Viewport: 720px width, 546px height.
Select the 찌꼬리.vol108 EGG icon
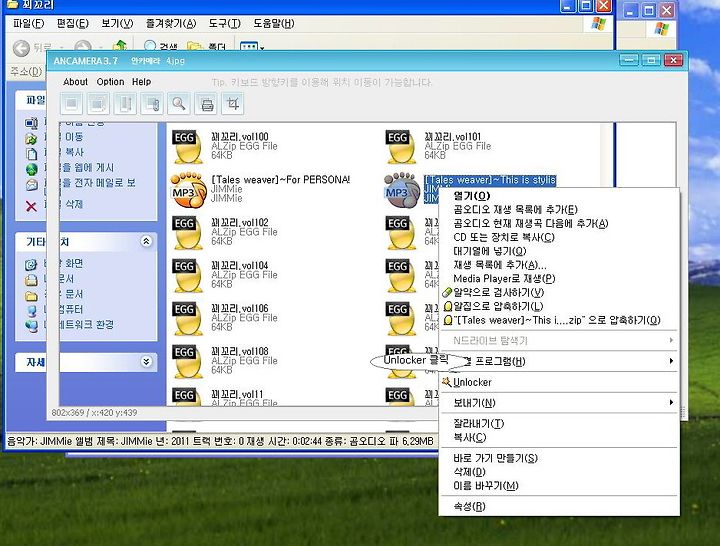(x=188, y=362)
